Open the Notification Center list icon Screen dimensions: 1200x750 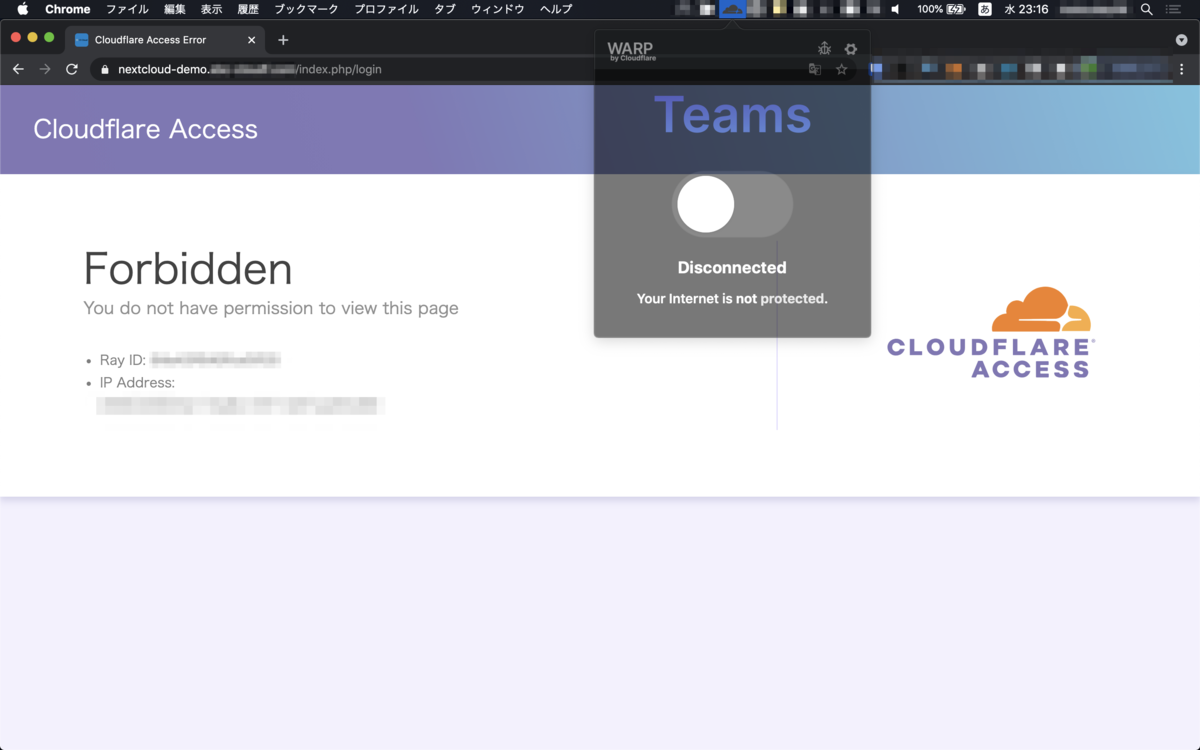coord(1173,9)
